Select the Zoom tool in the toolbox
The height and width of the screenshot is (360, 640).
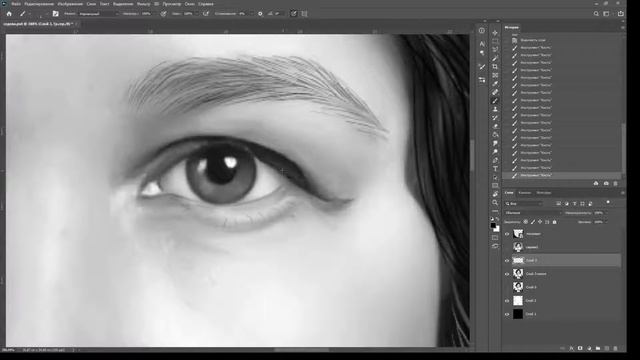tap(495, 203)
